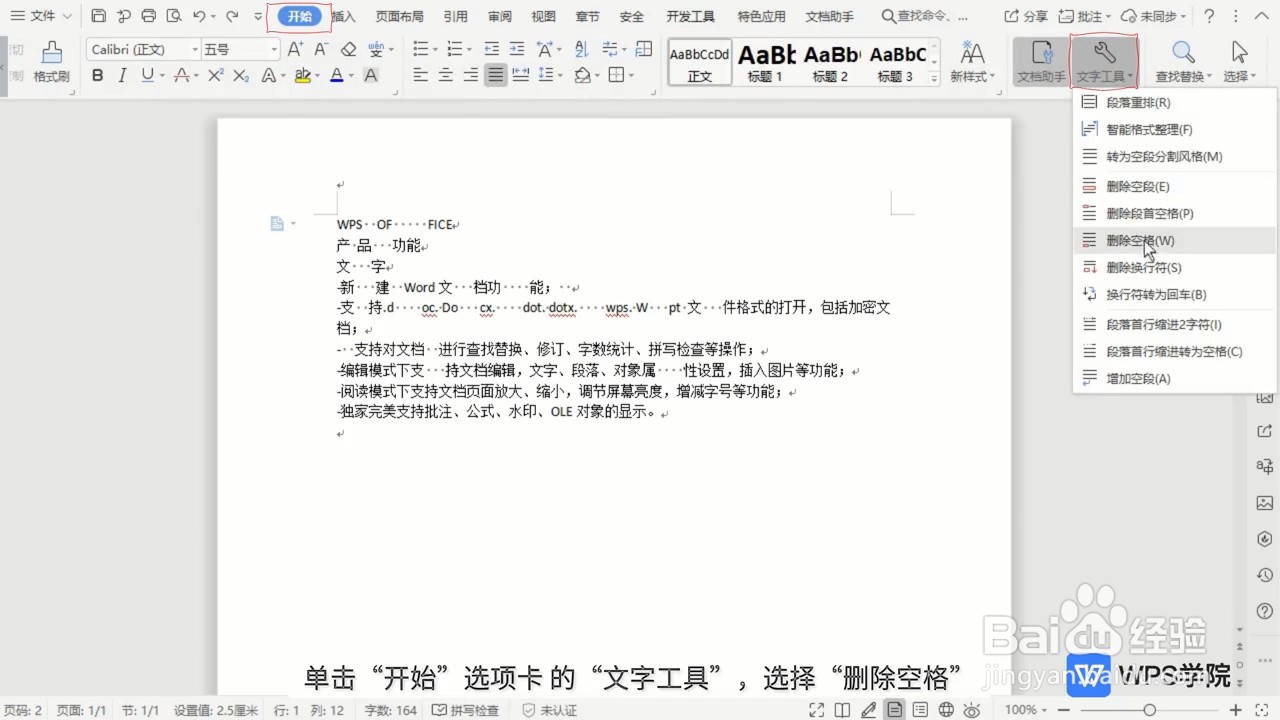
Task: Undo the last action
Action: pyautogui.click(x=199, y=16)
